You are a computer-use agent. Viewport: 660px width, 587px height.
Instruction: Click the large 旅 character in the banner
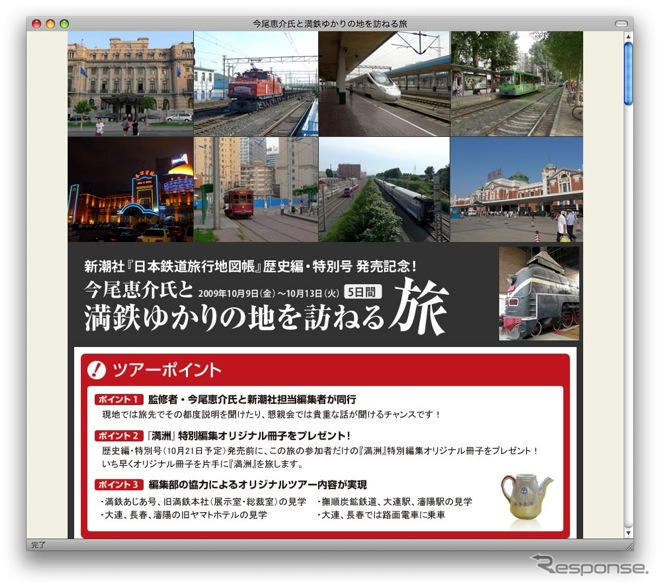click(x=419, y=306)
